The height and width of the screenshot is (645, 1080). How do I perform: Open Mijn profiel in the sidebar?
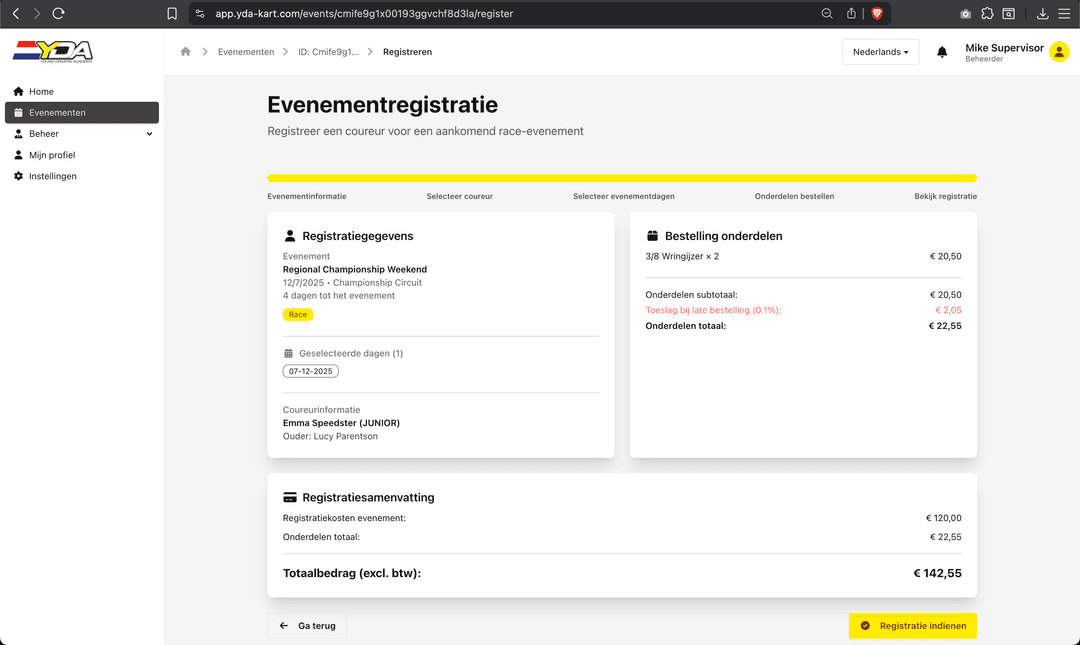pos(52,155)
